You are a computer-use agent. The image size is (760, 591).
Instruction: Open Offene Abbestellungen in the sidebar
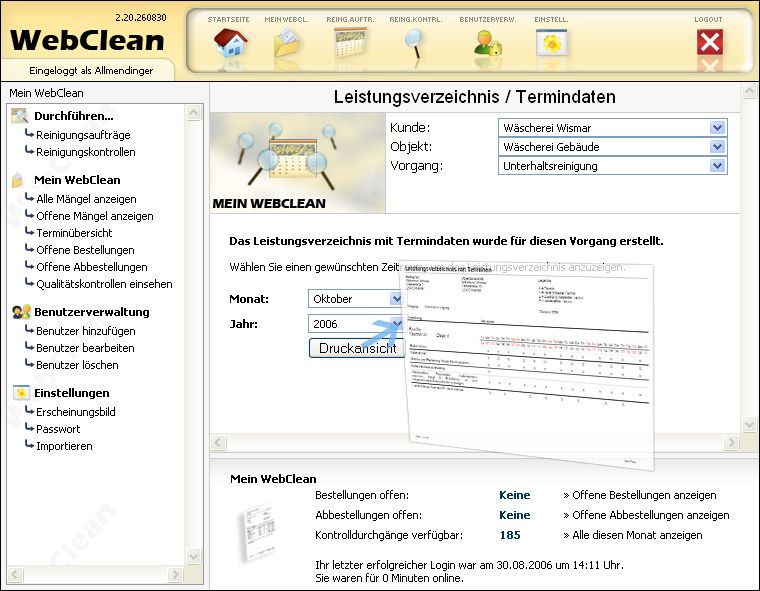click(x=92, y=267)
